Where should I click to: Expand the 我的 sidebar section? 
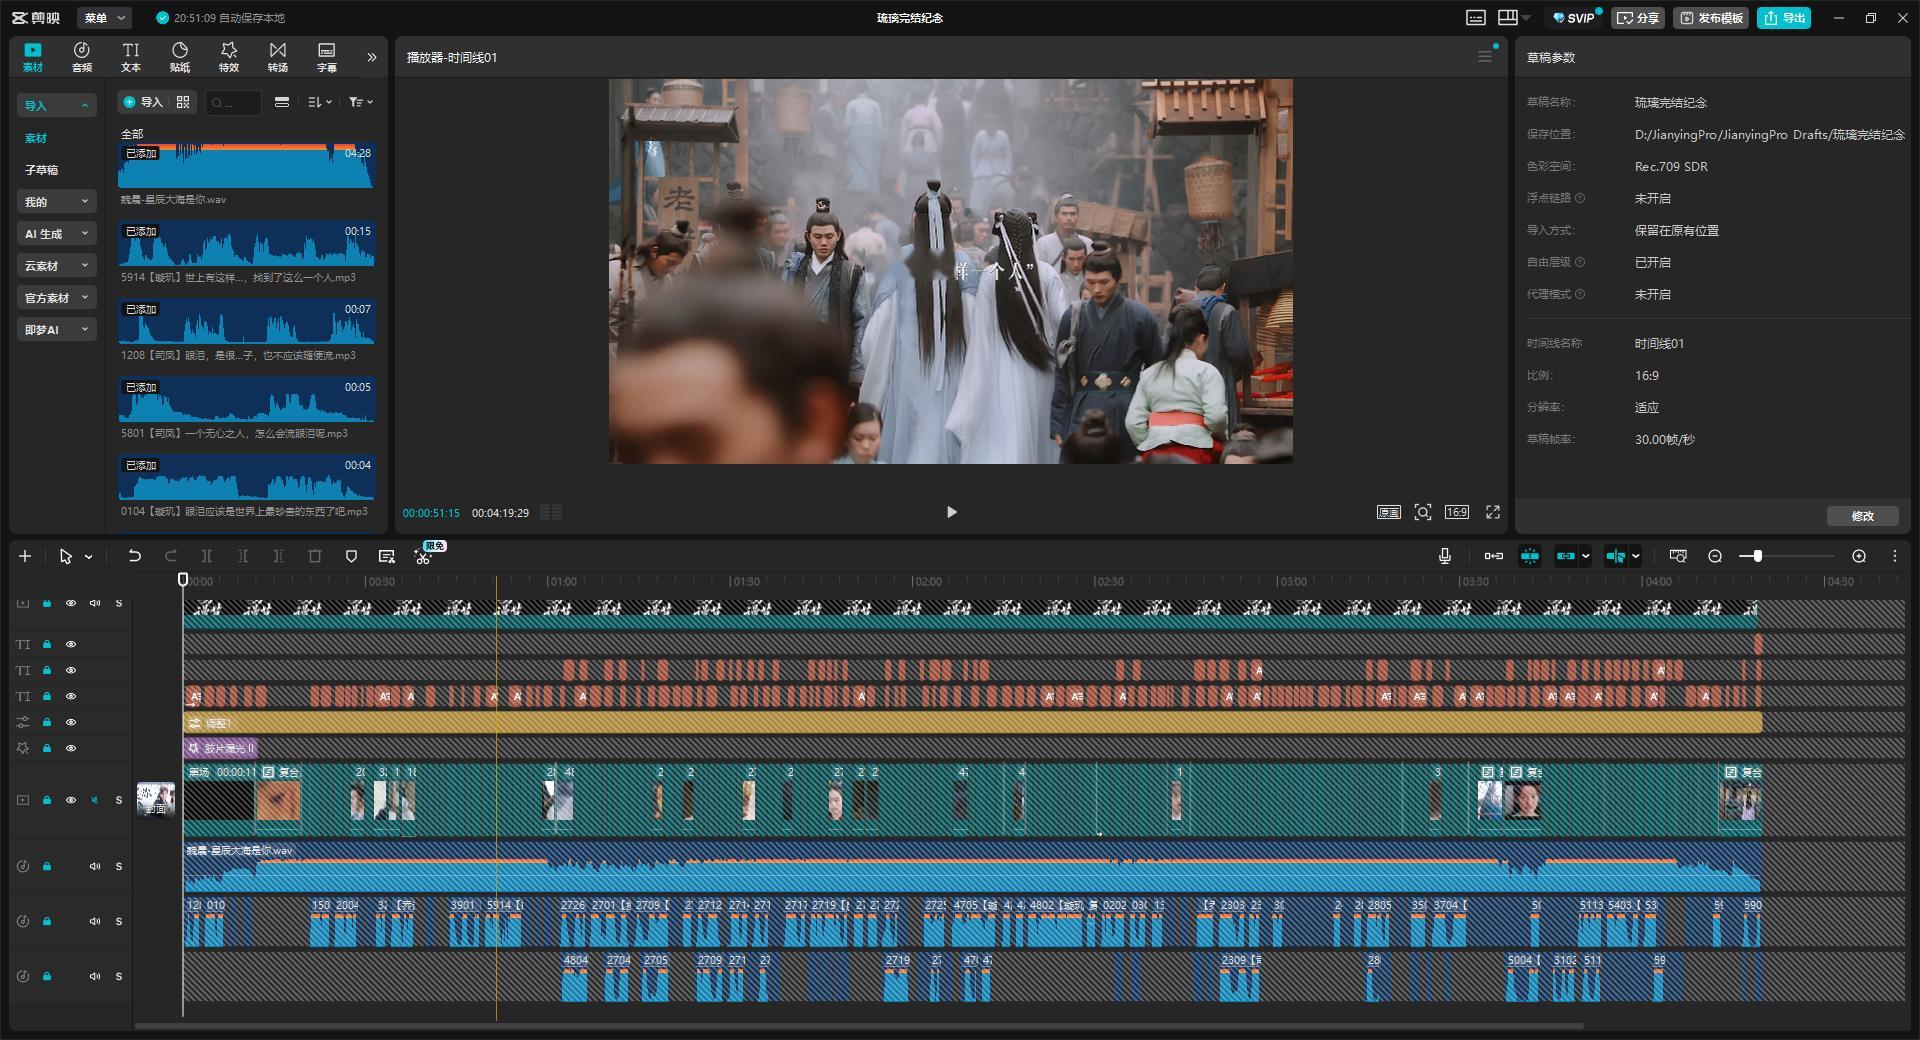[x=57, y=202]
